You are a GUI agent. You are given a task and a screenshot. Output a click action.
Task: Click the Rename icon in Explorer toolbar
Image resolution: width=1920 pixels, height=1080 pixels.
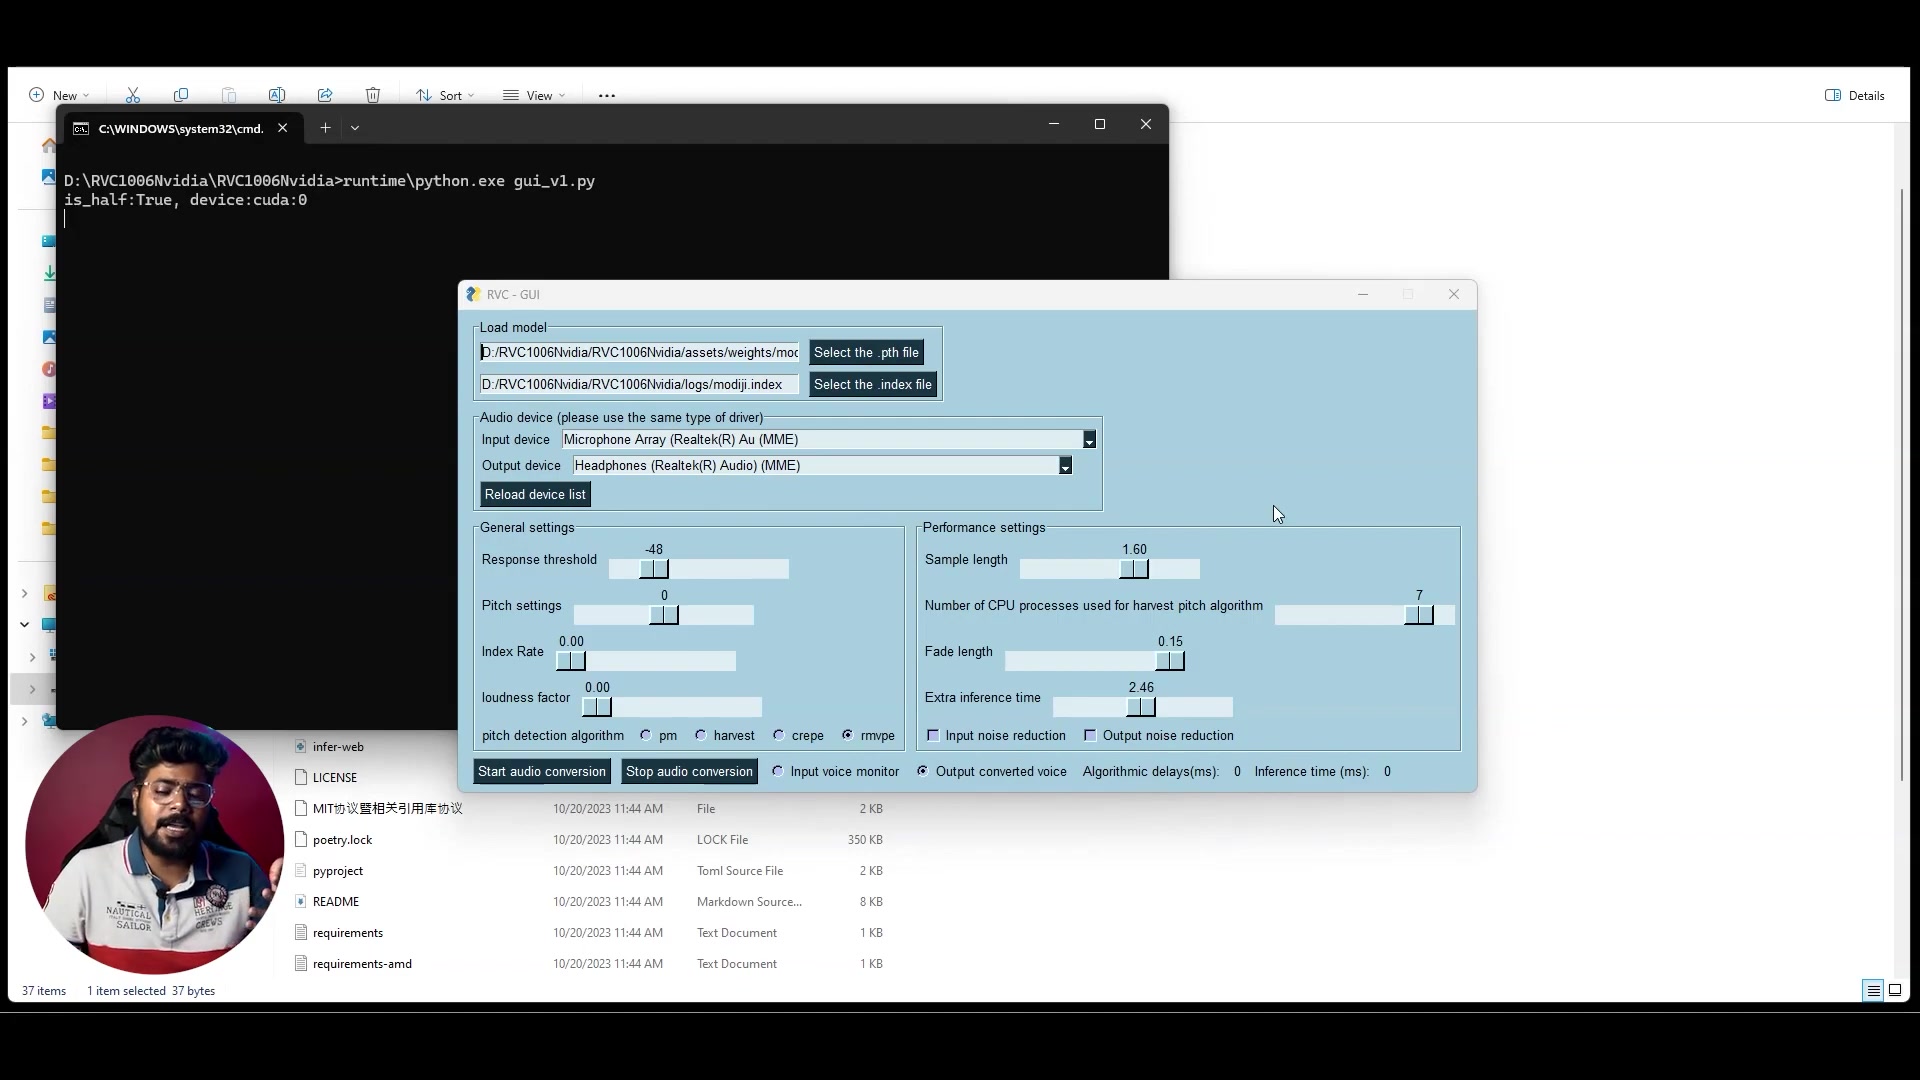point(277,95)
